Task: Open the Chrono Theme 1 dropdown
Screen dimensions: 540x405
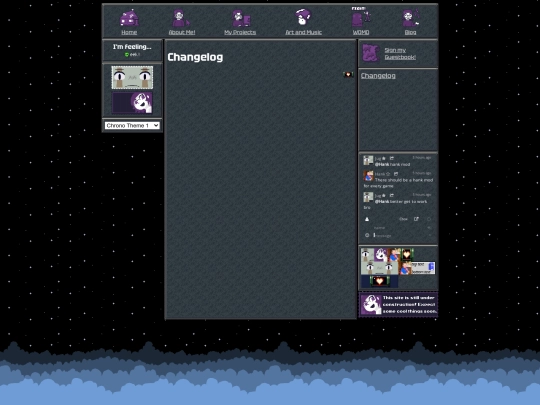Action: point(132,125)
